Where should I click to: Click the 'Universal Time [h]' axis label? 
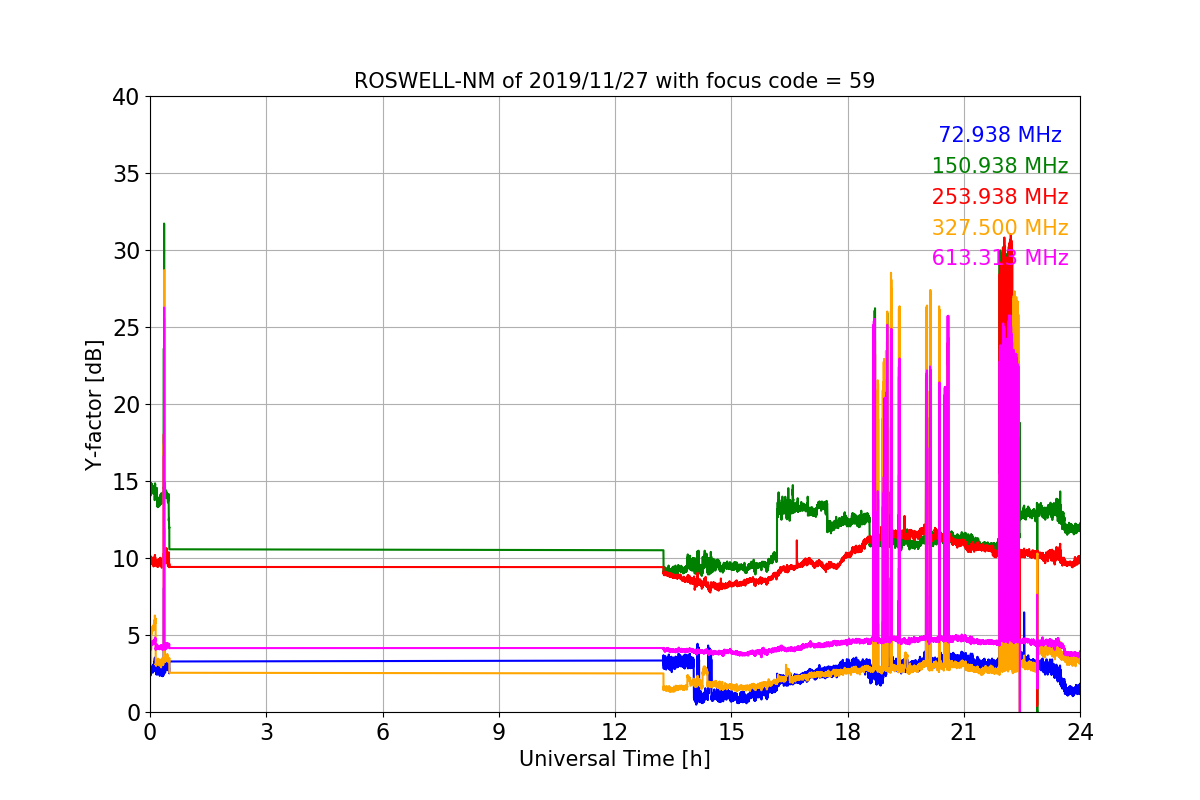614,759
